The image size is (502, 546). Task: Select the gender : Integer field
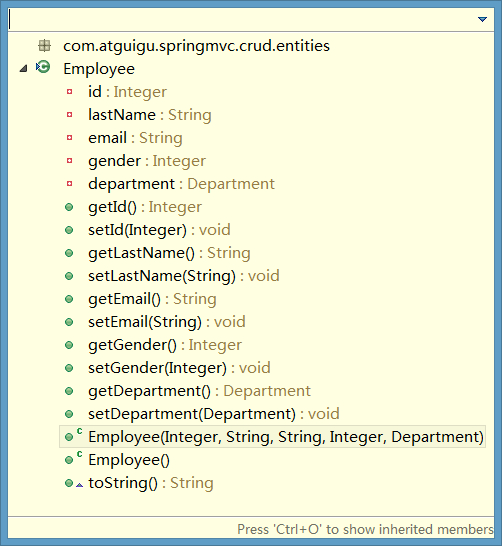(x=147, y=161)
